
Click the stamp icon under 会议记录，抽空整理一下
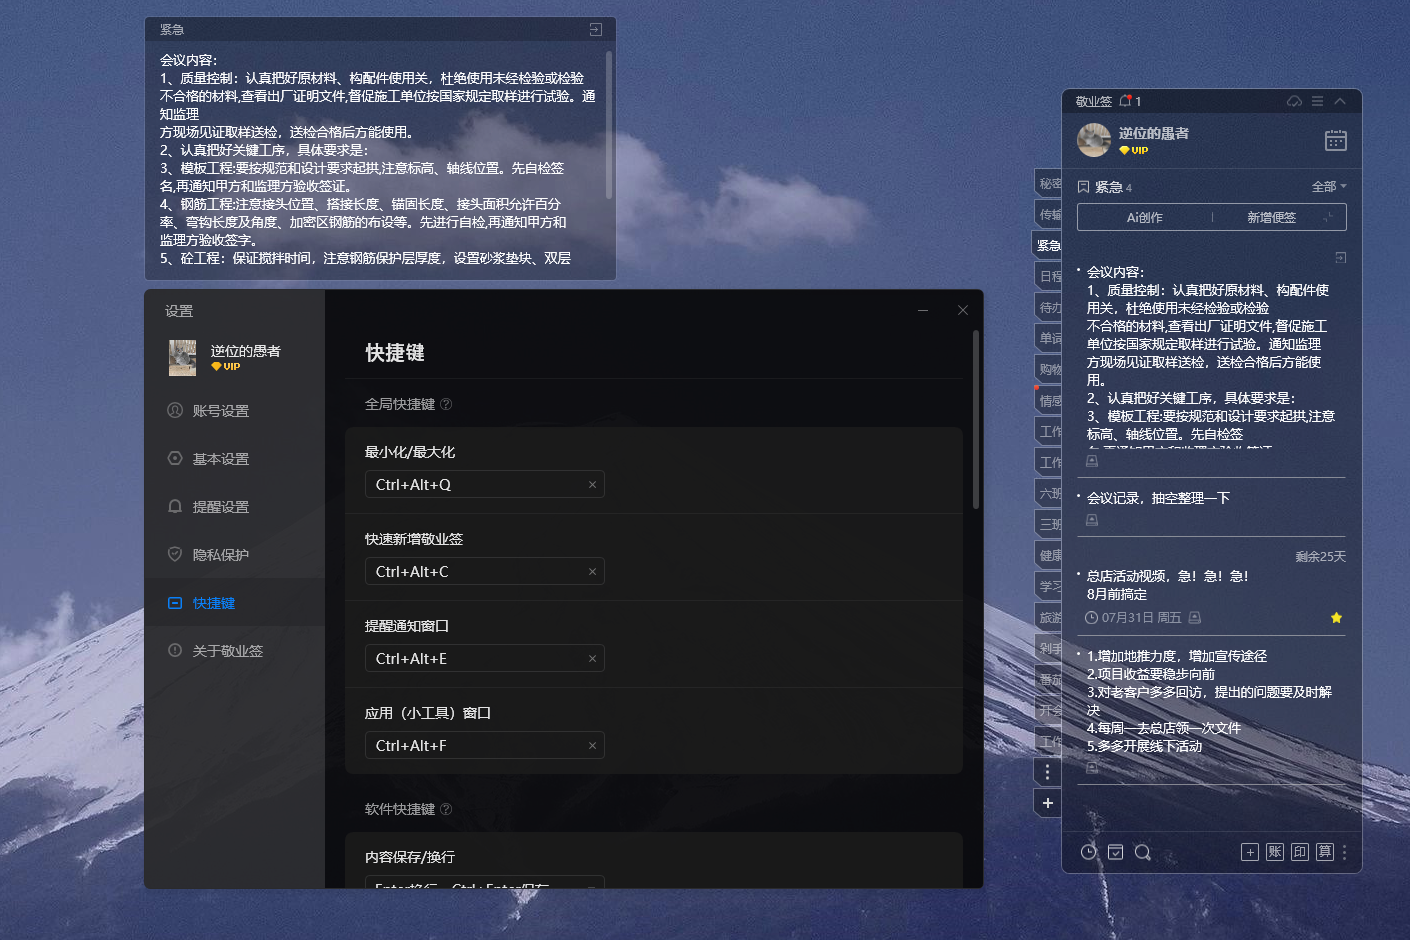coord(1092,520)
